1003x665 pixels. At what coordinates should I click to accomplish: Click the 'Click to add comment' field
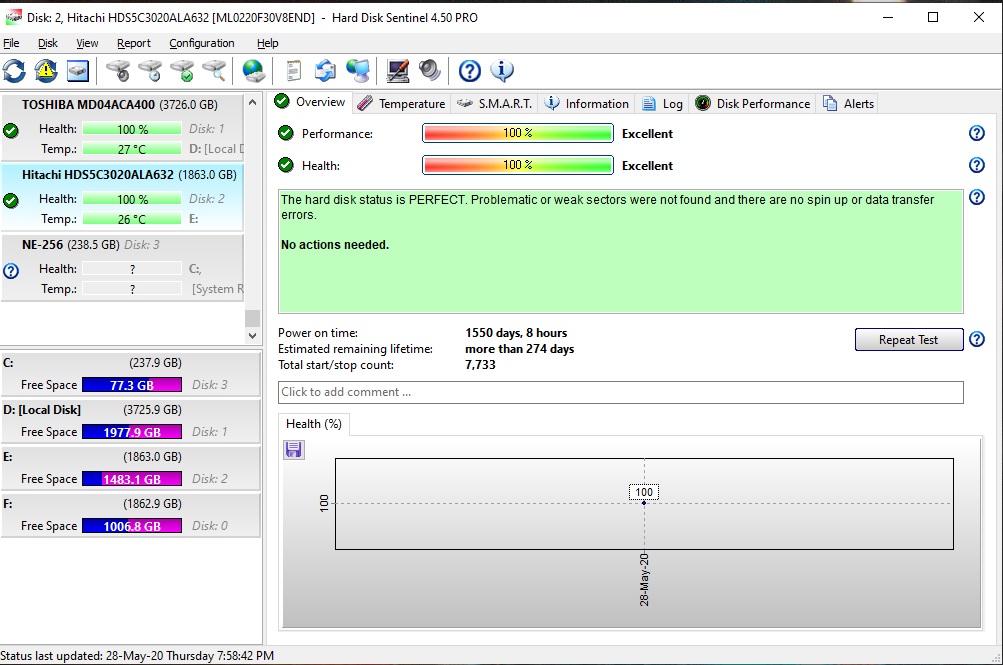click(x=620, y=392)
